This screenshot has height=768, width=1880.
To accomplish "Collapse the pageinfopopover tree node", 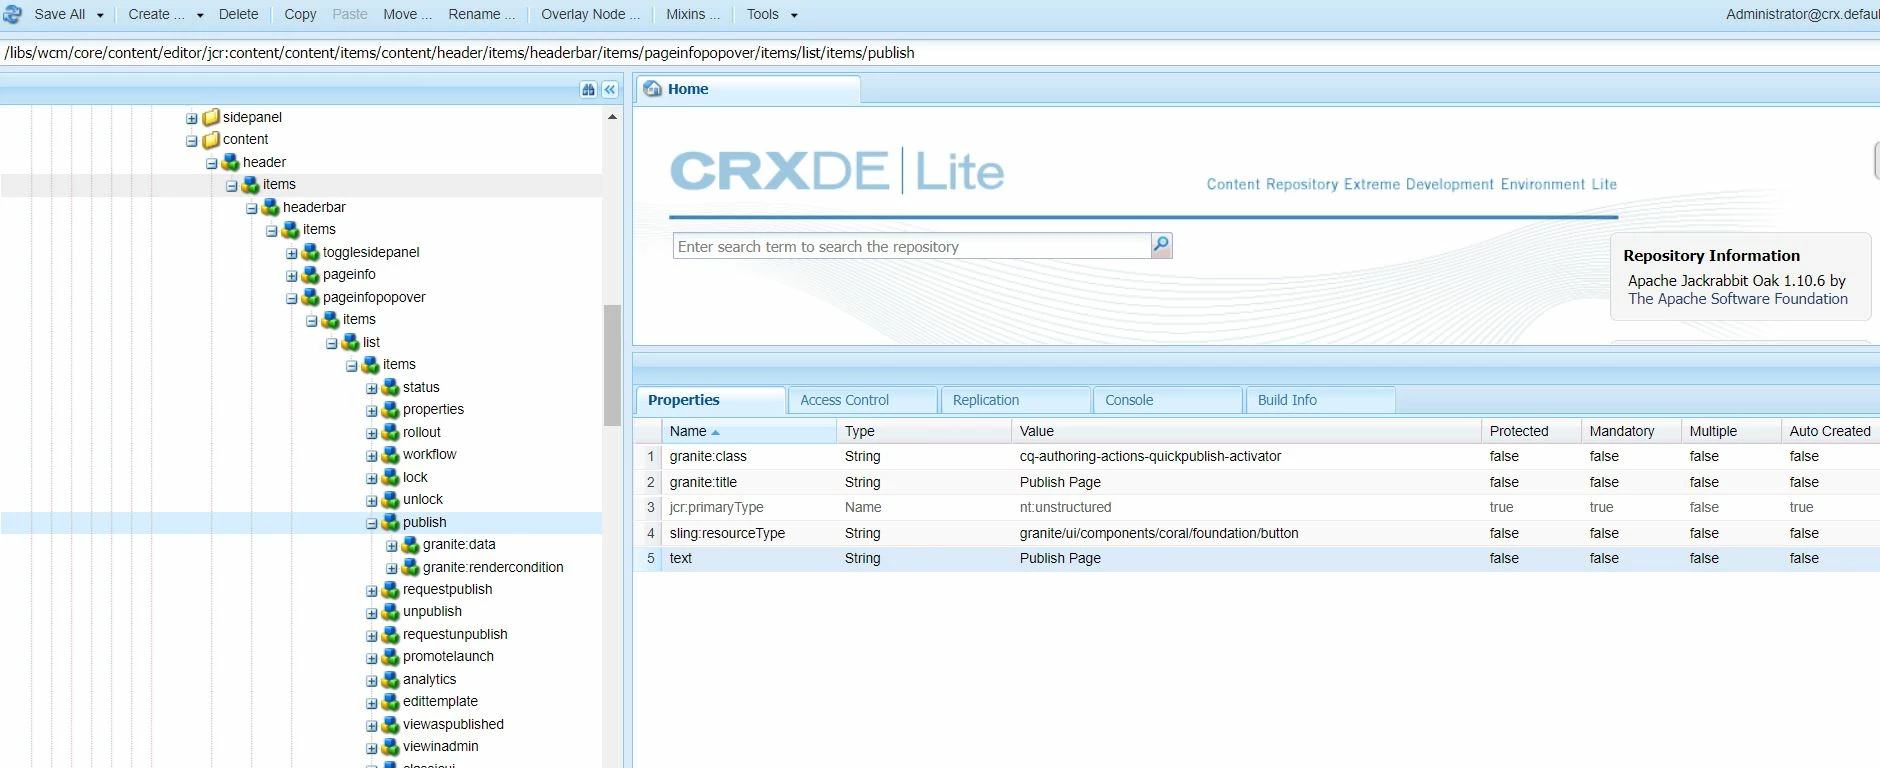I will (x=292, y=298).
